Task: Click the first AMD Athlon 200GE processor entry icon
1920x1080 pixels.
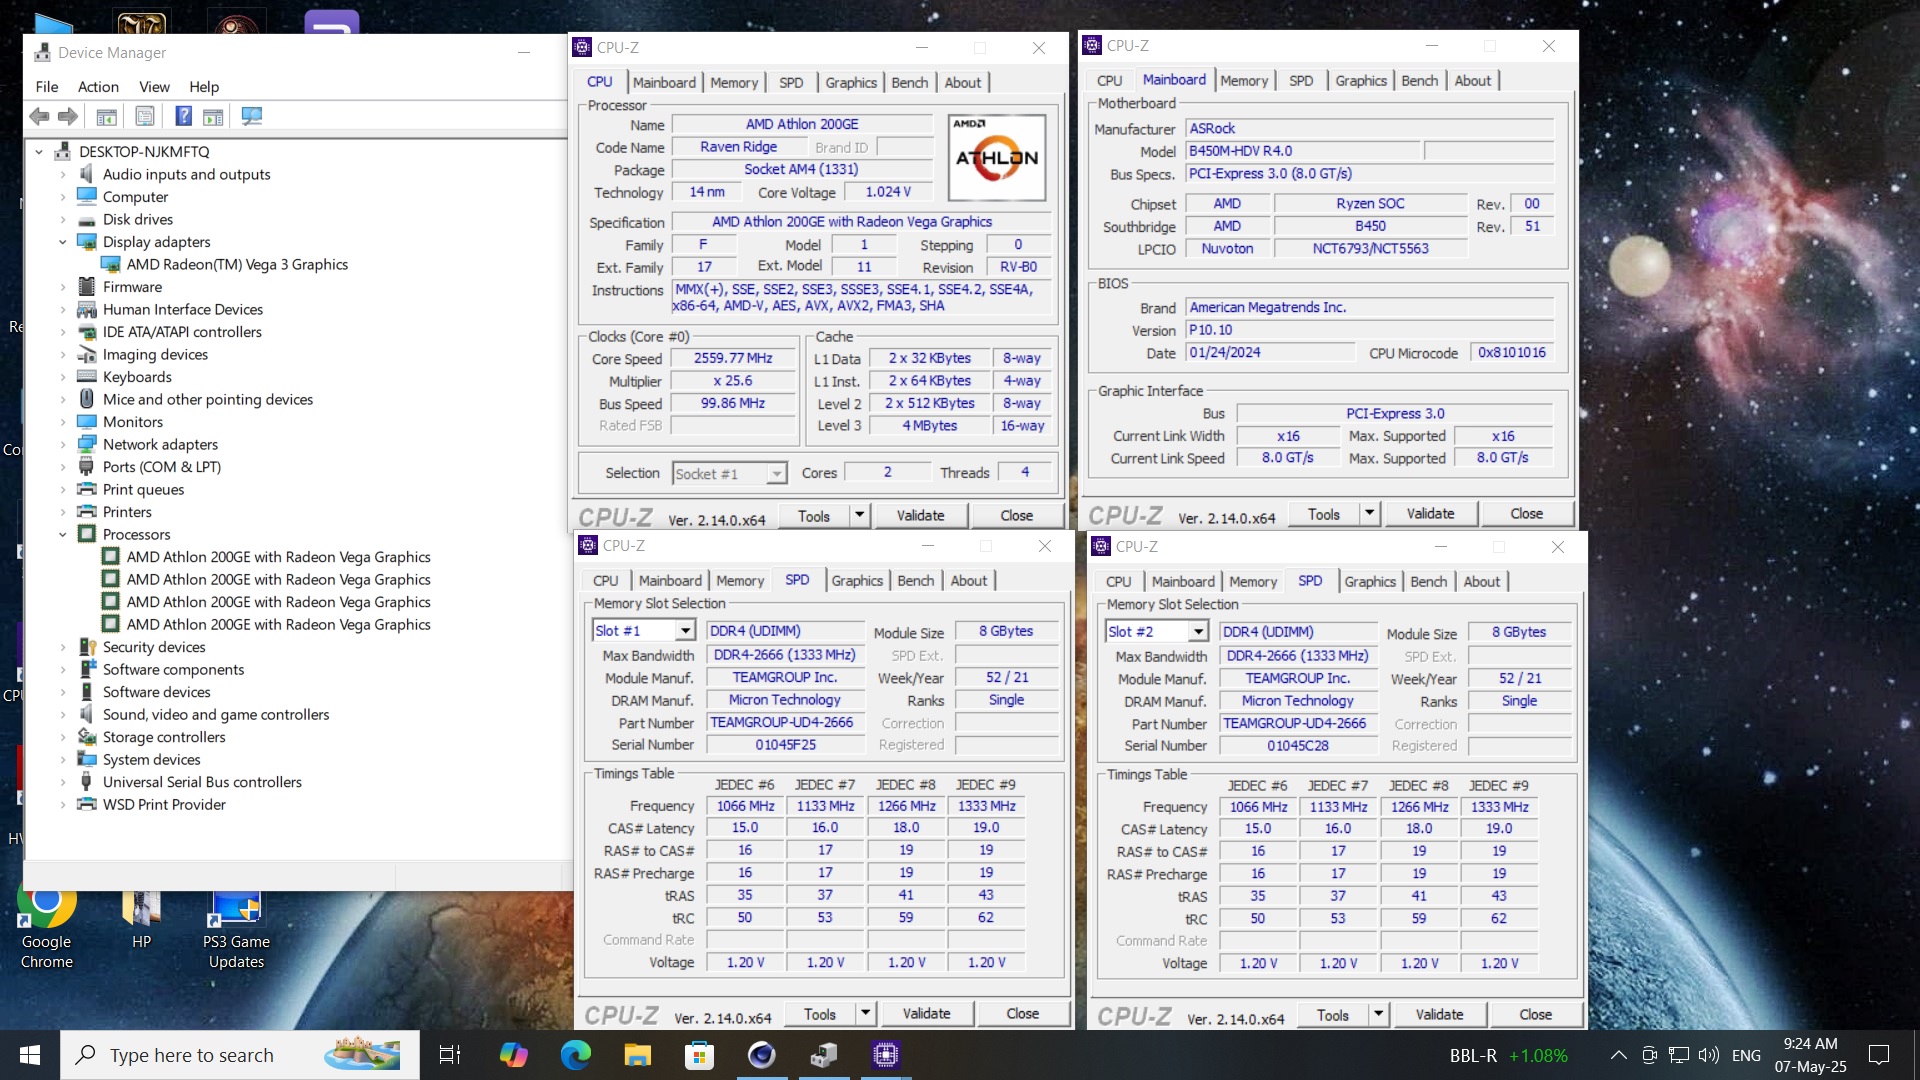Action: point(111,557)
